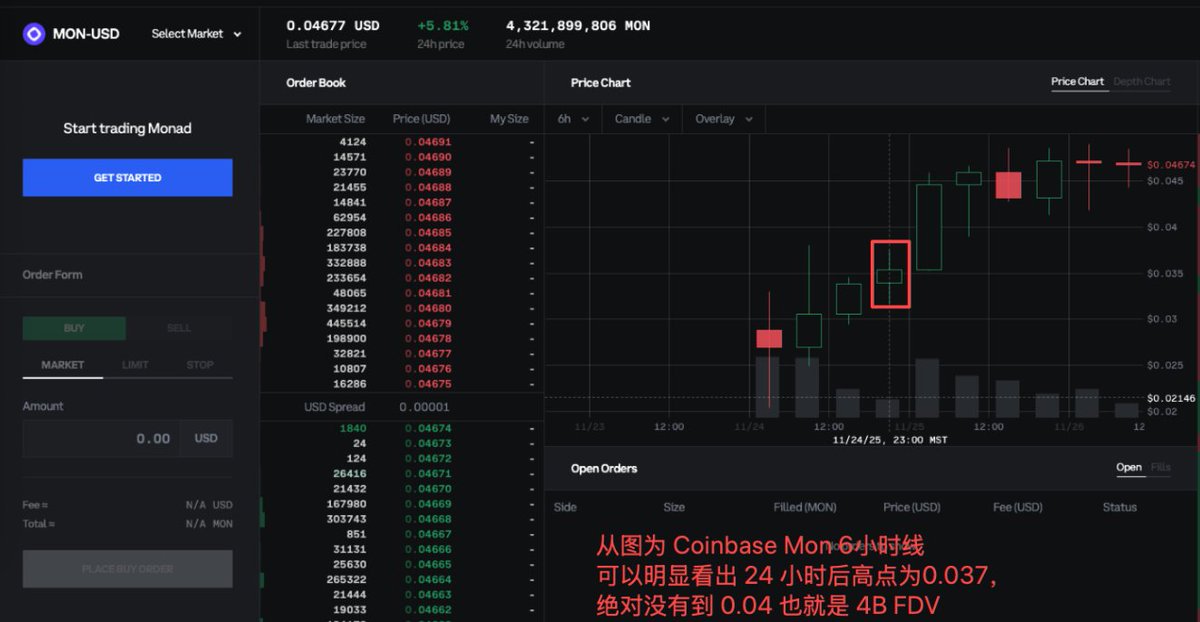Click the MON-USD market name
The height and width of the screenshot is (622, 1200).
click(x=88, y=34)
